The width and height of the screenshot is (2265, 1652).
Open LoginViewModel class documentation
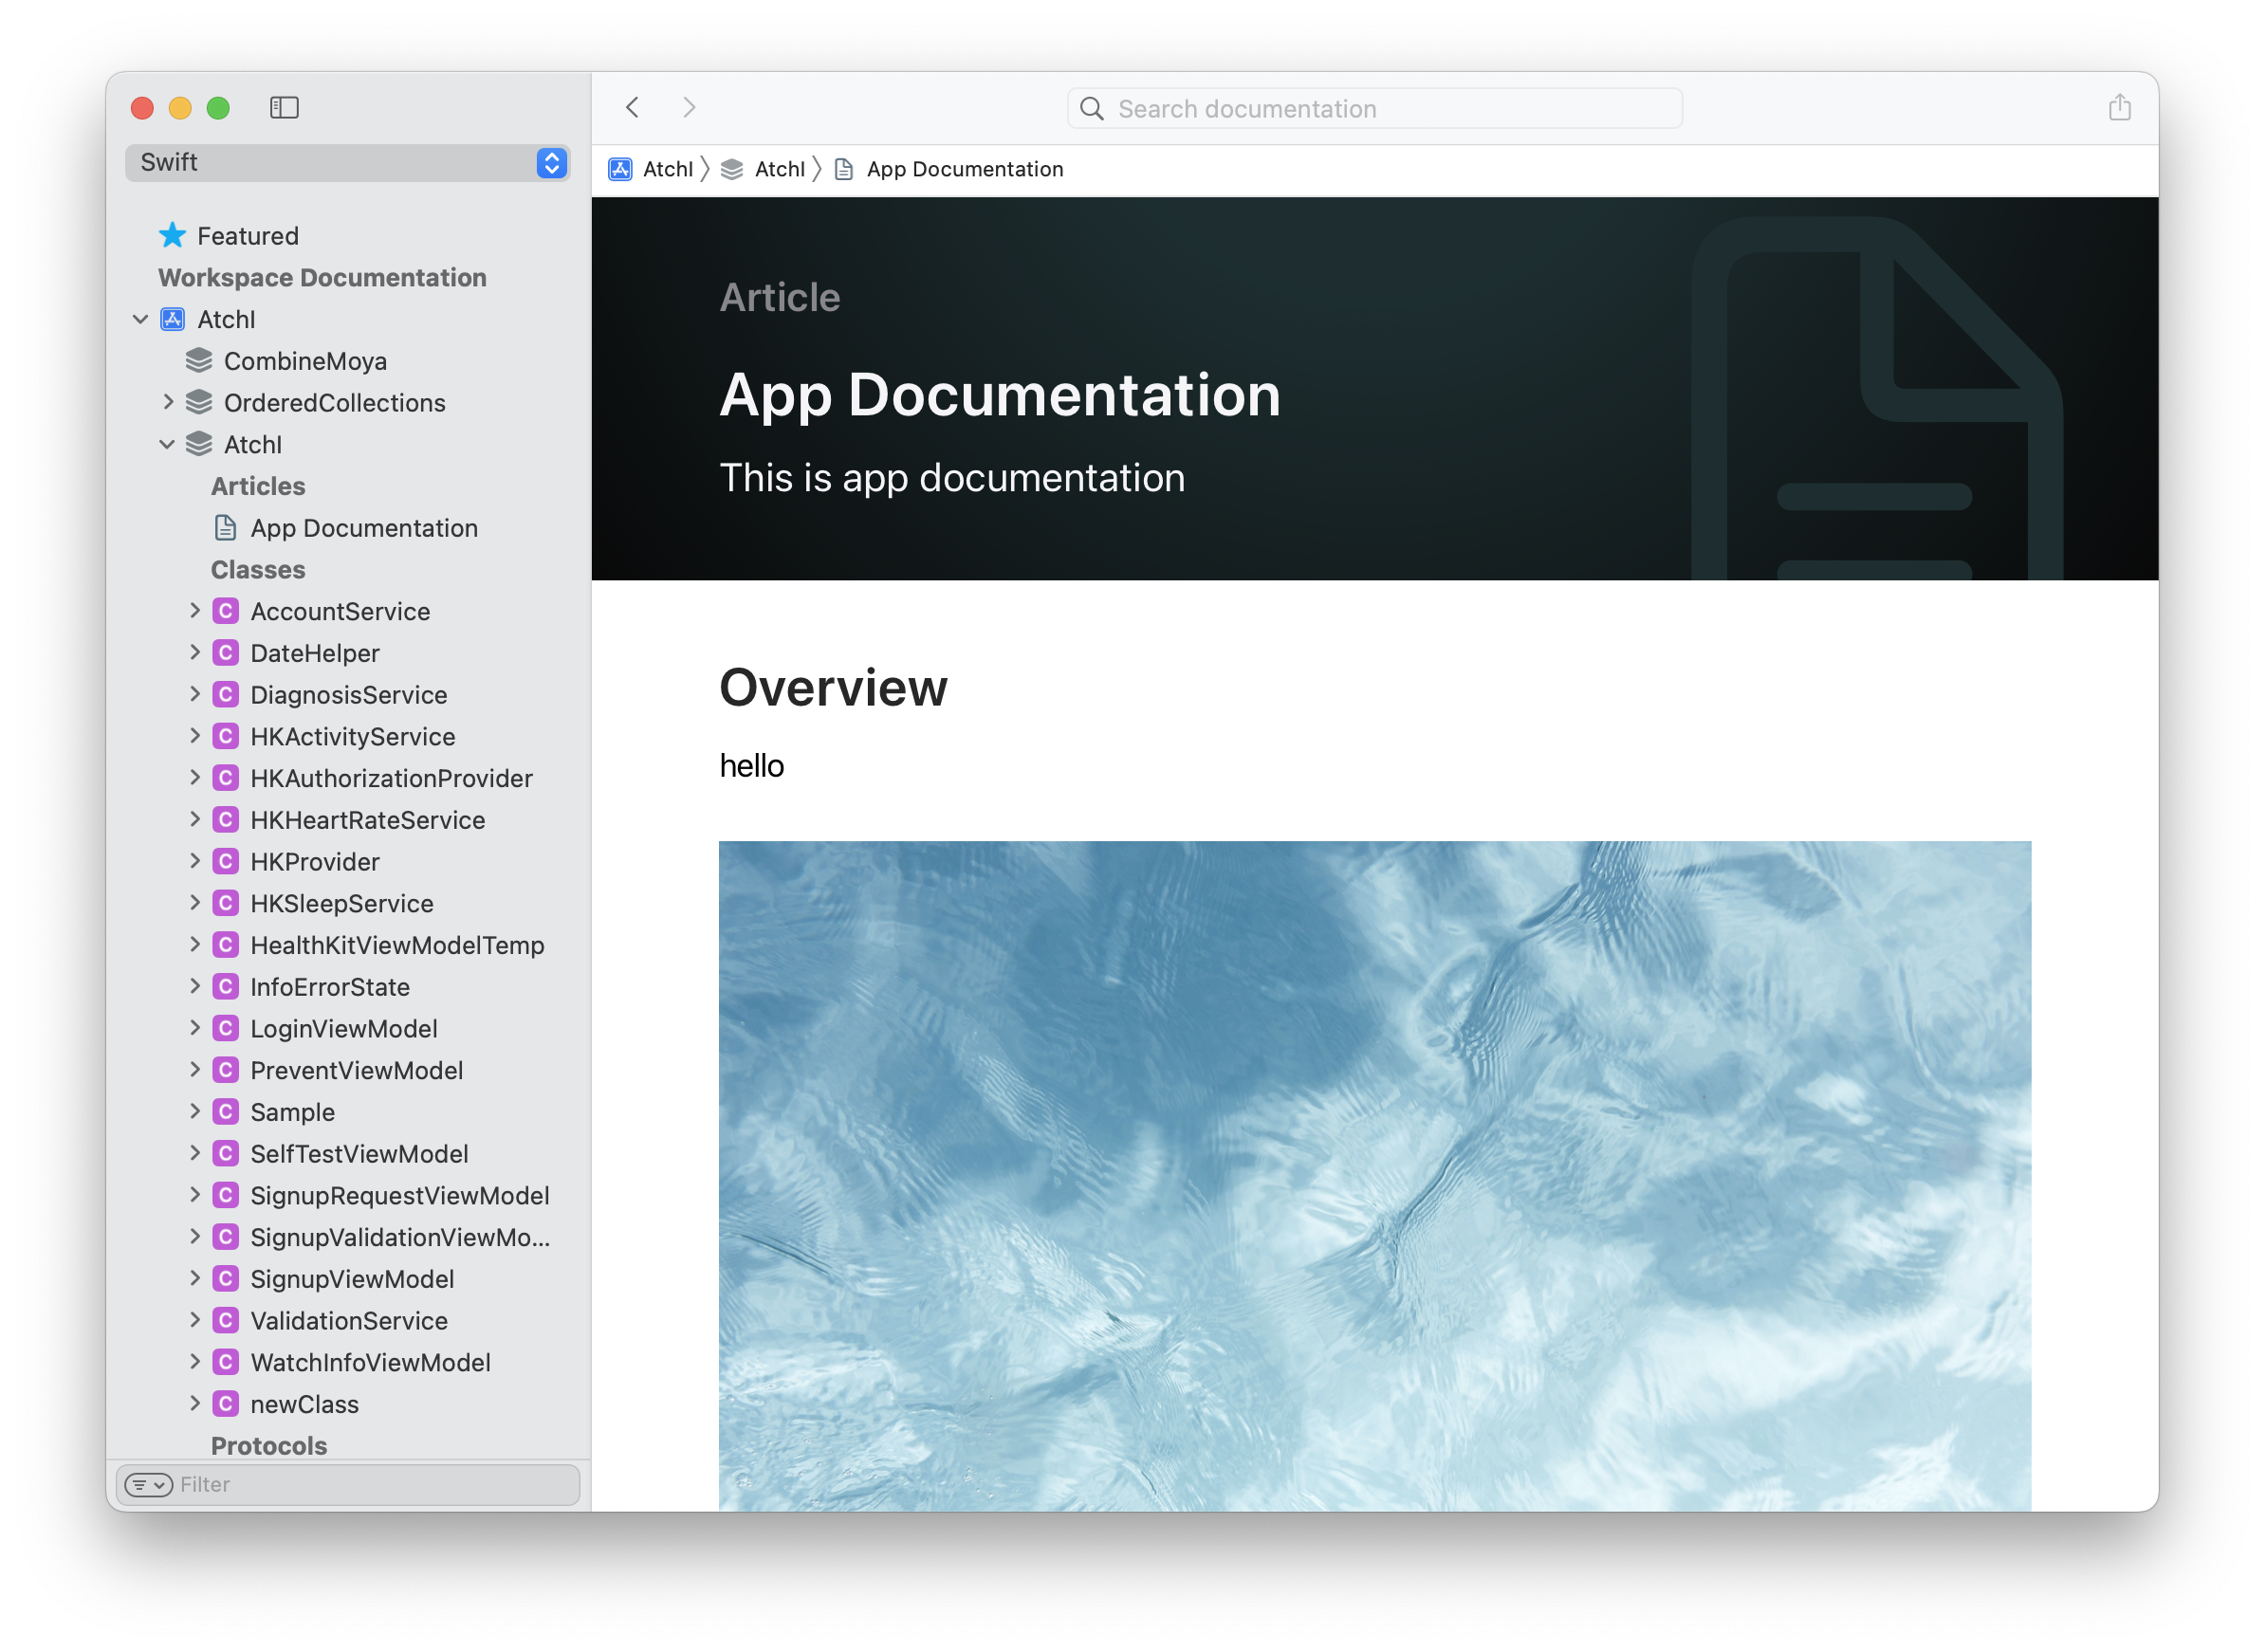pyautogui.click(x=343, y=1029)
